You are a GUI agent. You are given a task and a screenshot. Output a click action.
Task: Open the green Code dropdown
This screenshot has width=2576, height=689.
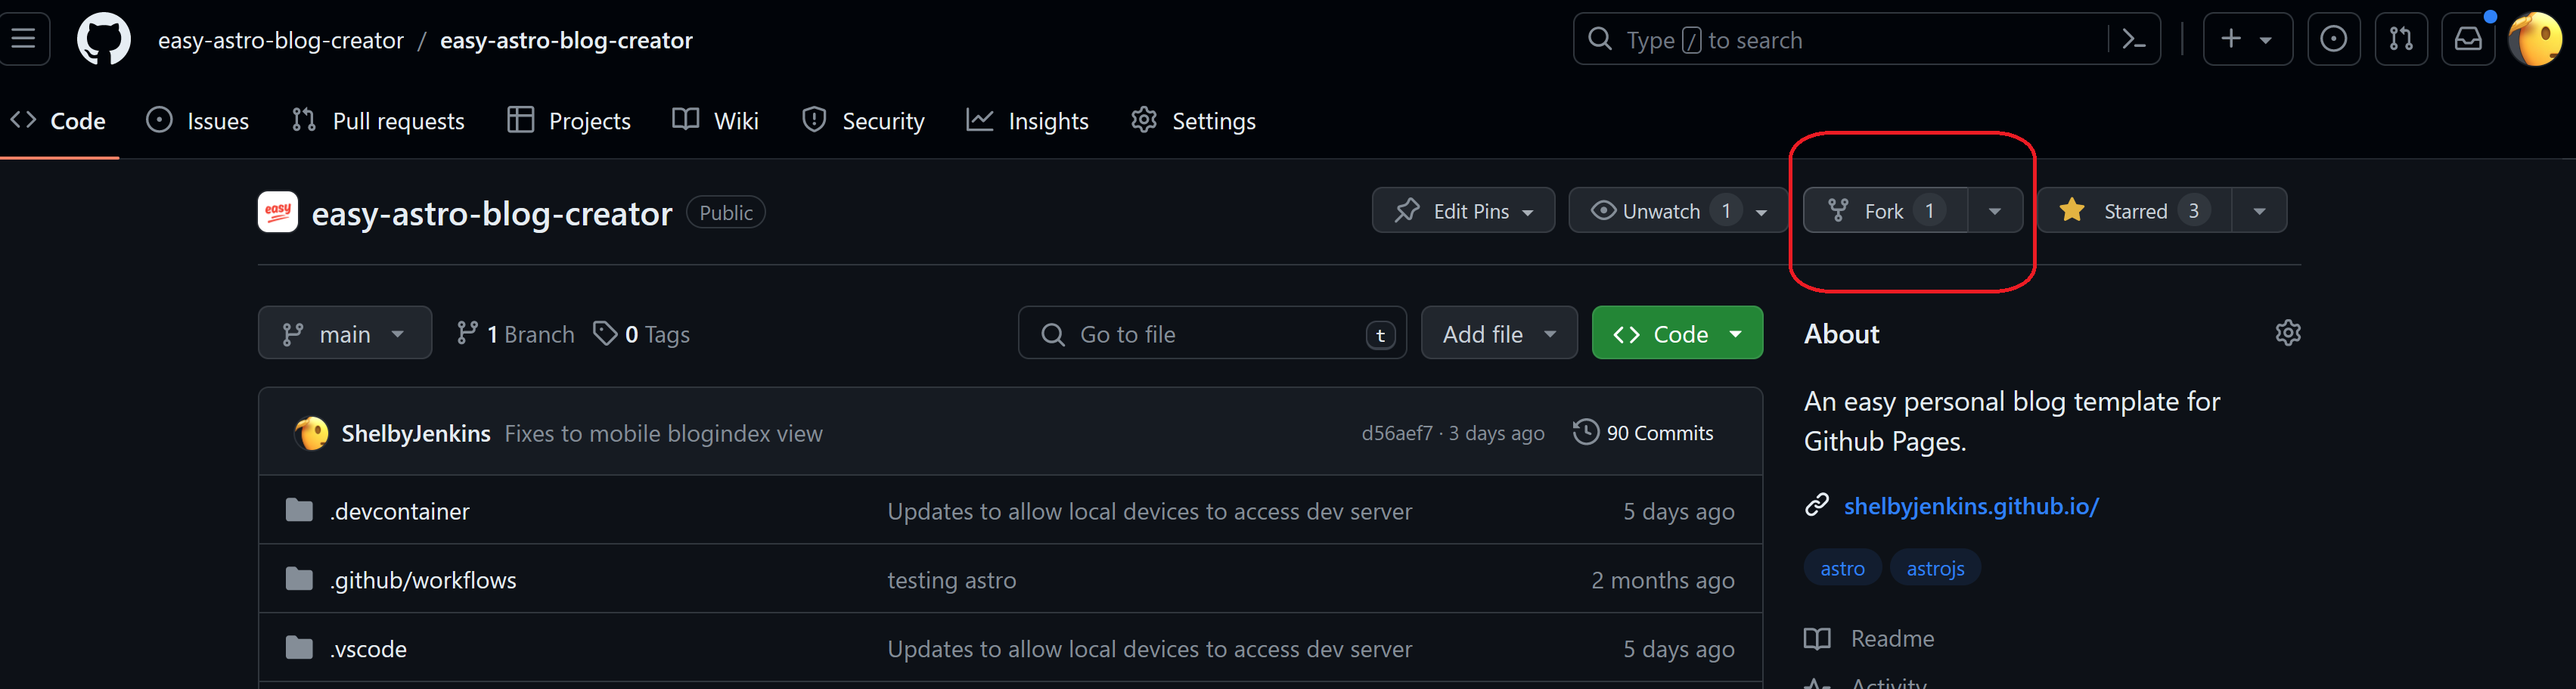(1677, 334)
